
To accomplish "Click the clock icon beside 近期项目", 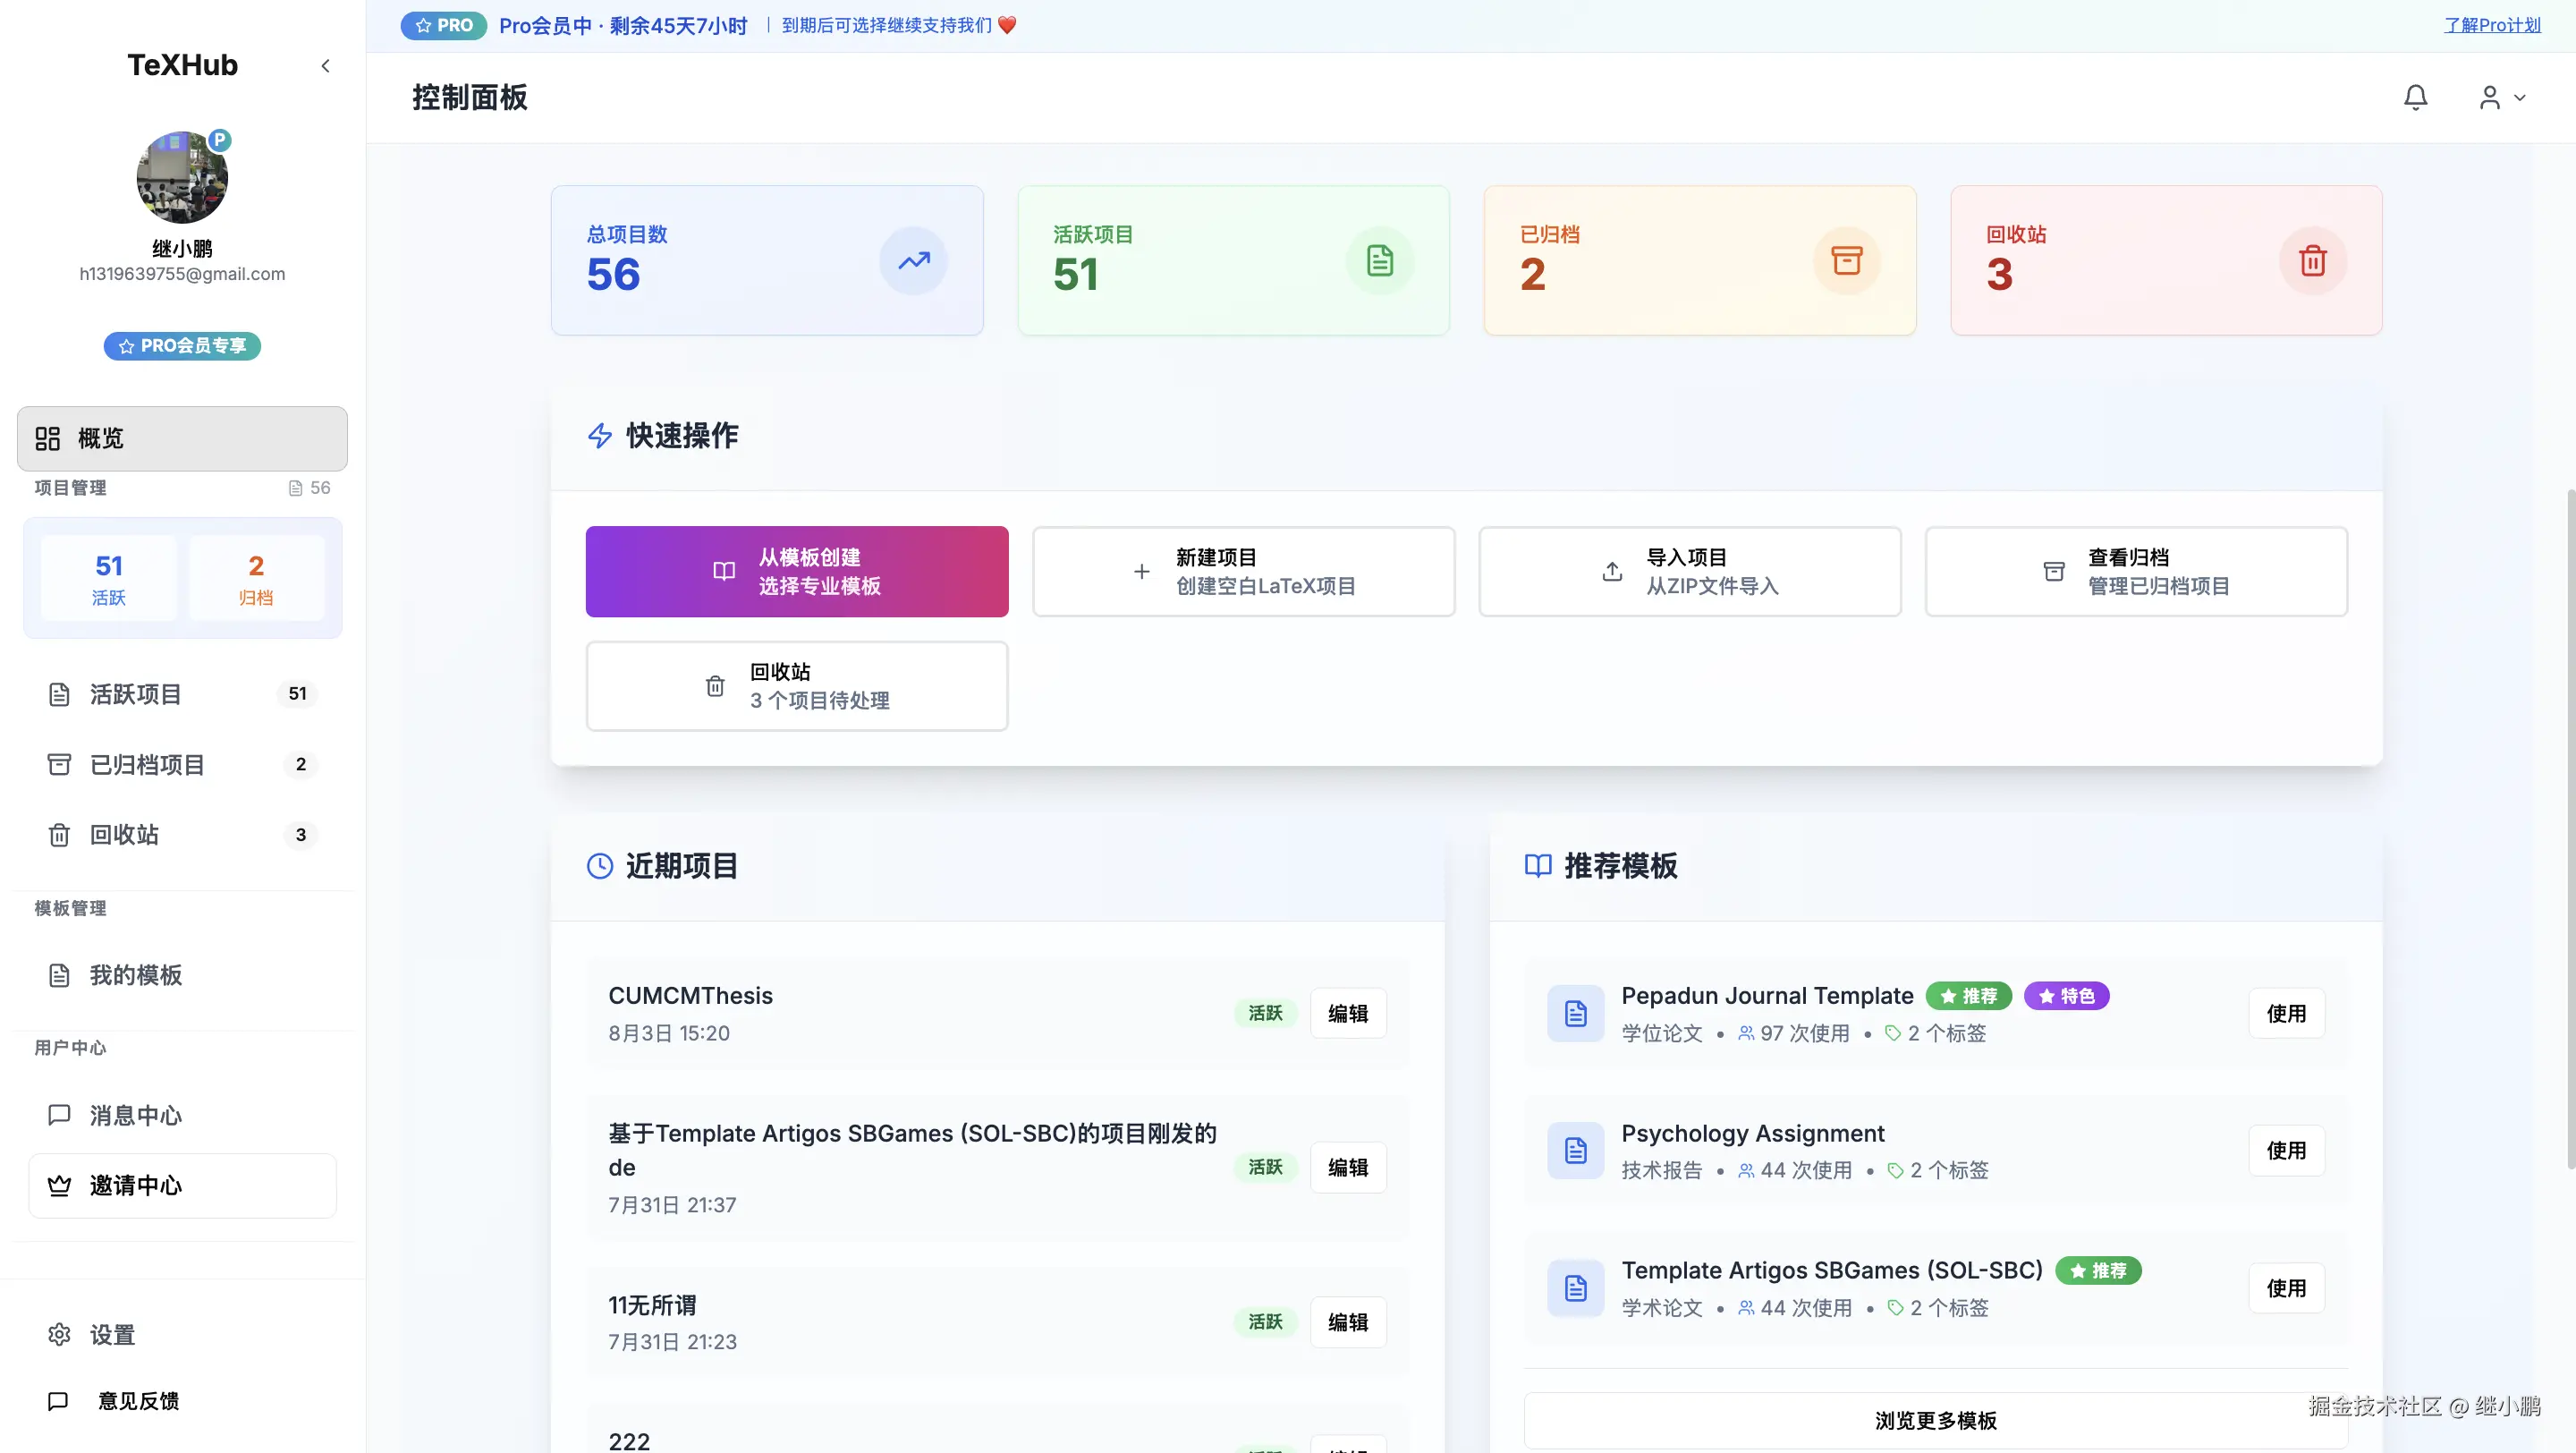I will click(599, 866).
